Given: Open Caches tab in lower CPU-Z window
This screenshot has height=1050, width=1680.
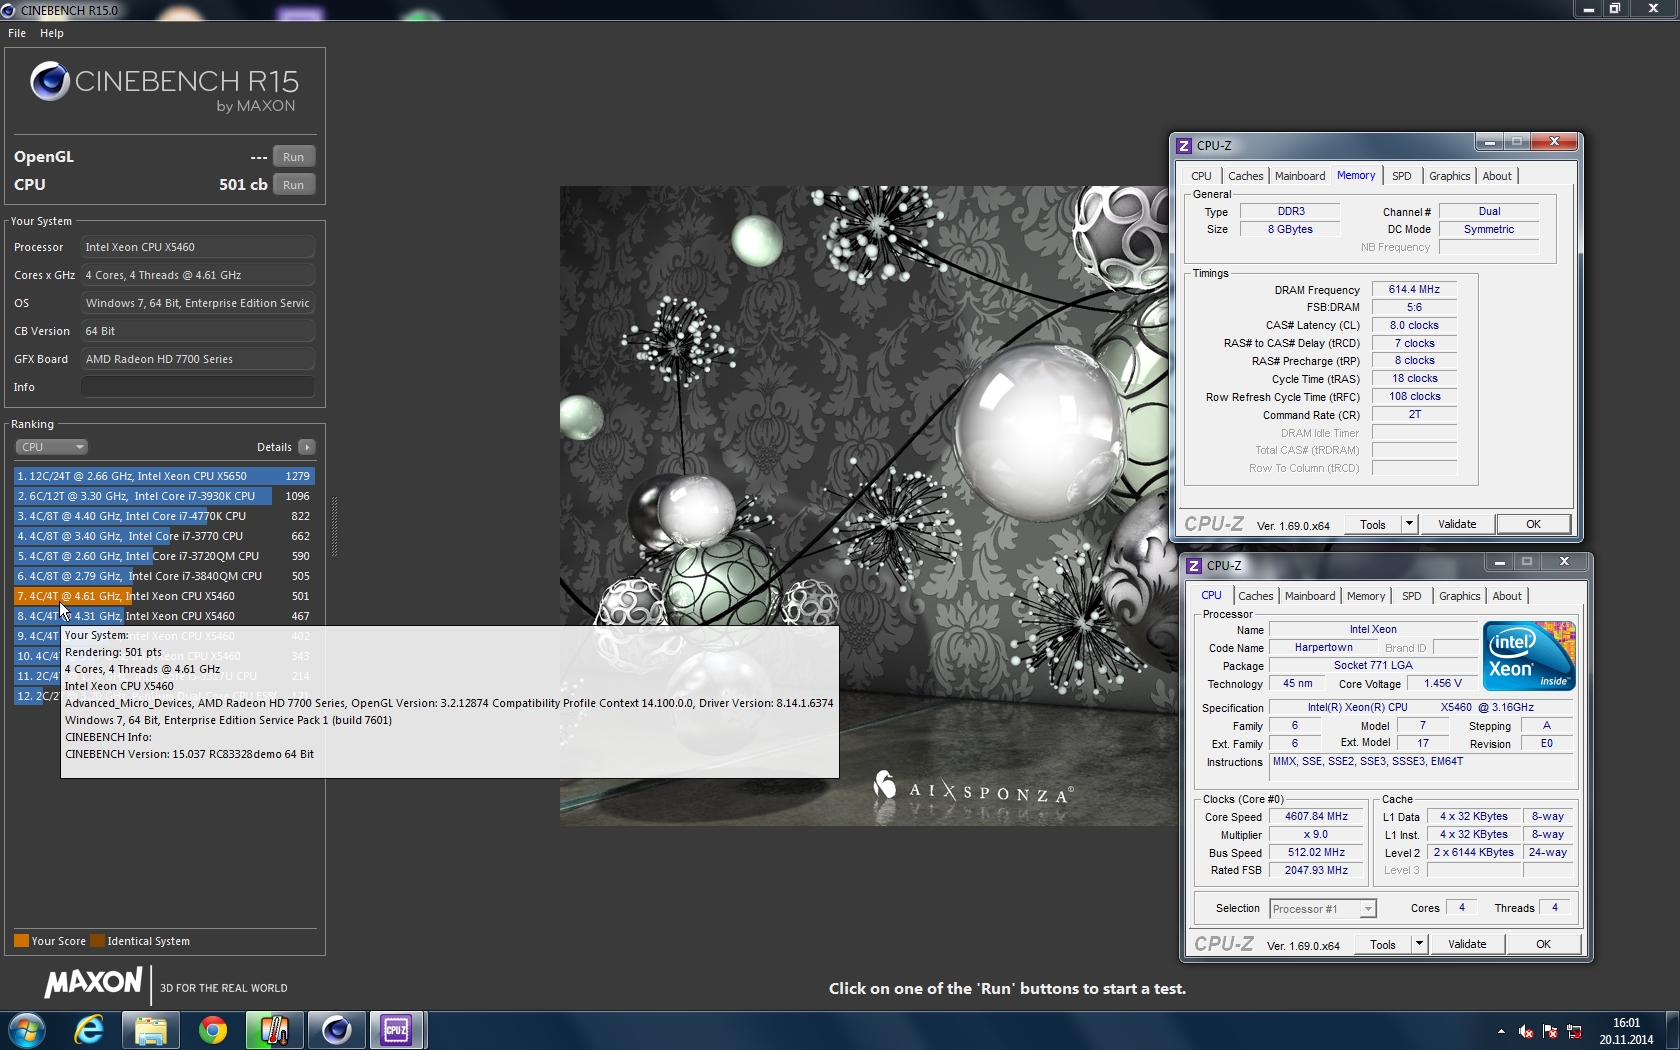Looking at the screenshot, I should click(1255, 596).
